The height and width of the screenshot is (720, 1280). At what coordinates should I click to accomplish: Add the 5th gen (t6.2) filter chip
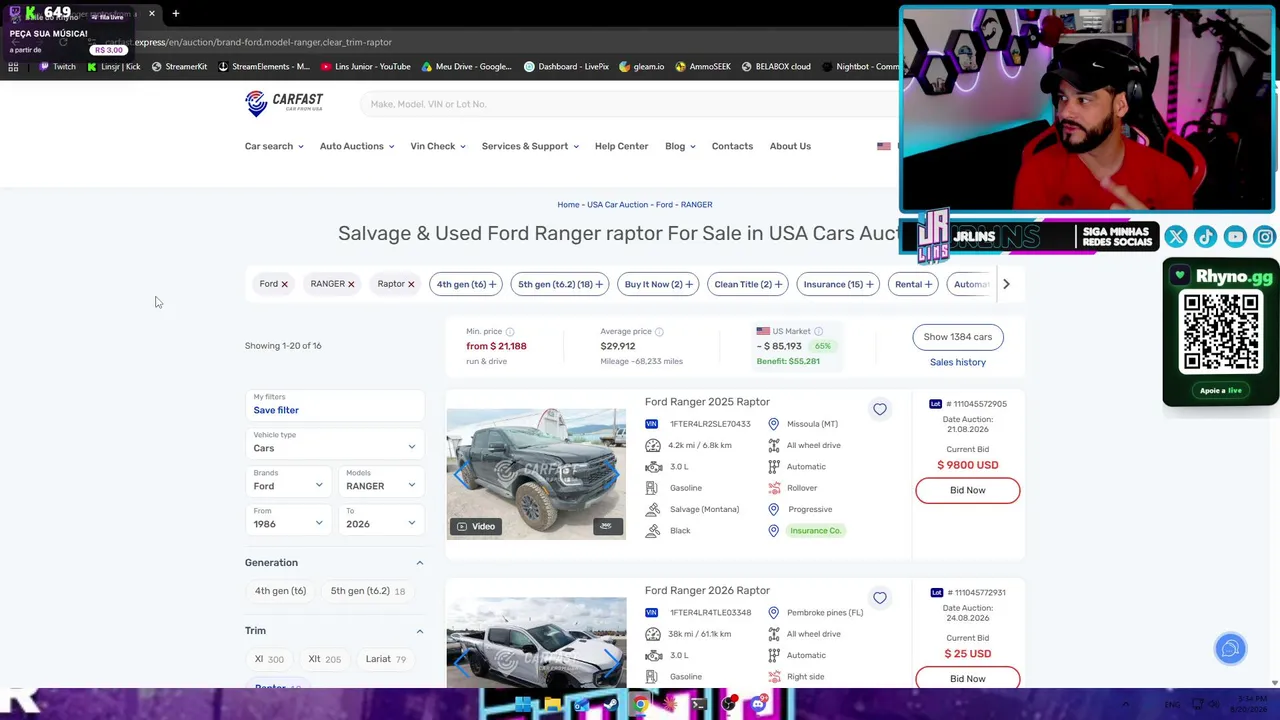tap(560, 284)
